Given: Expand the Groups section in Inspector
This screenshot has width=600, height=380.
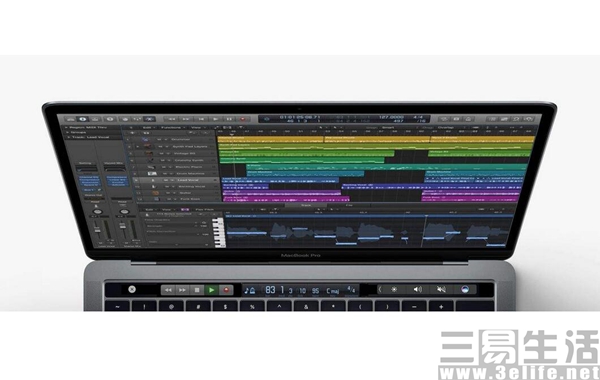Looking at the screenshot, I should [68, 132].
